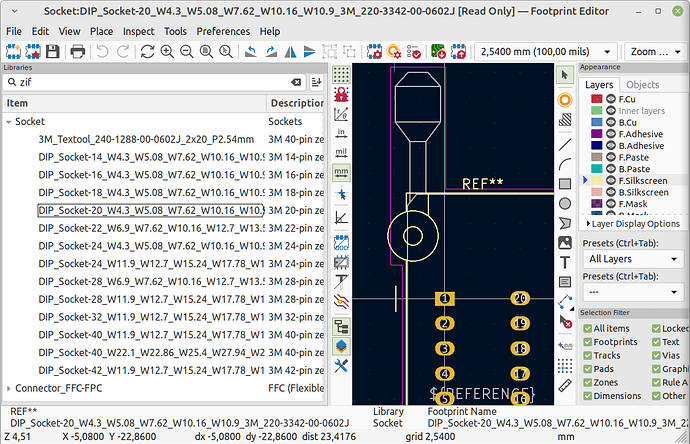Select the Delete tool icon
The width and height of the screenshot is (690, 444).
pyautogui.click(x=565, y=322)
